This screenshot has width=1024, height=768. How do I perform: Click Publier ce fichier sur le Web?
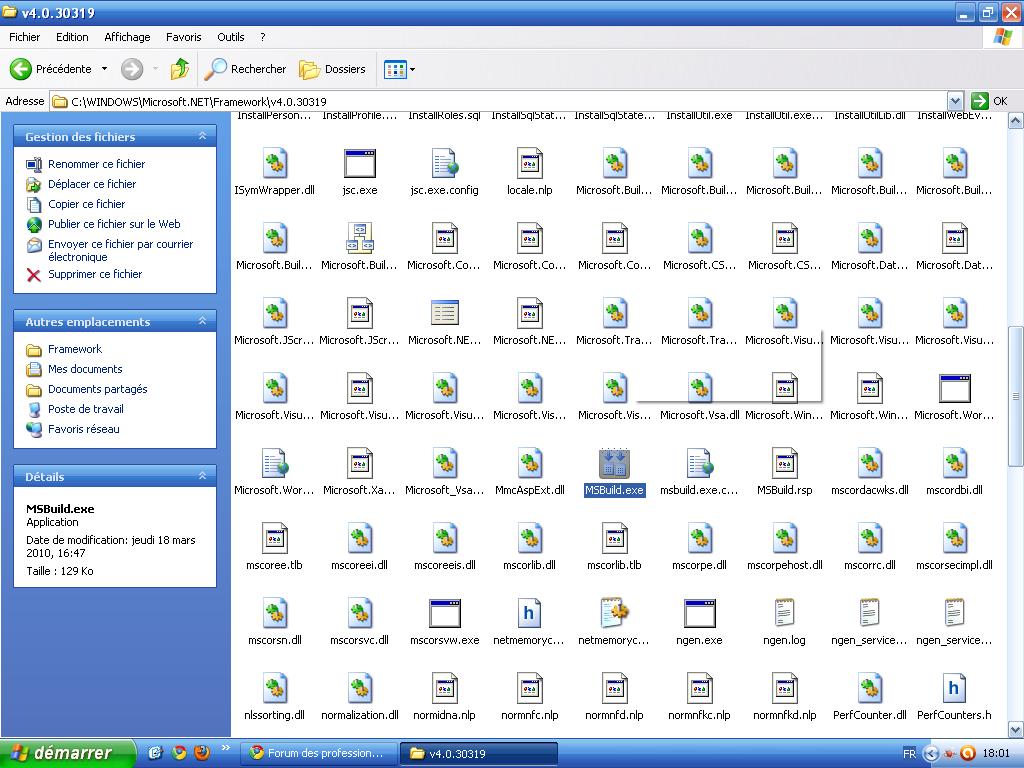coord(114,224)
